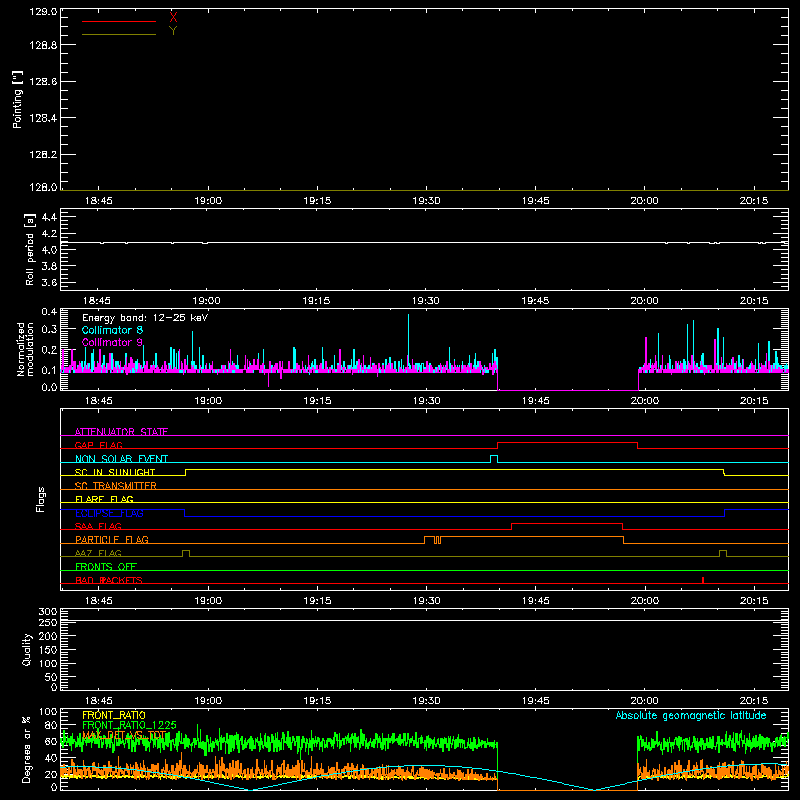Click the 0.4 tick on modulation axis
800x800 pixels.
[x=49, y=312]
